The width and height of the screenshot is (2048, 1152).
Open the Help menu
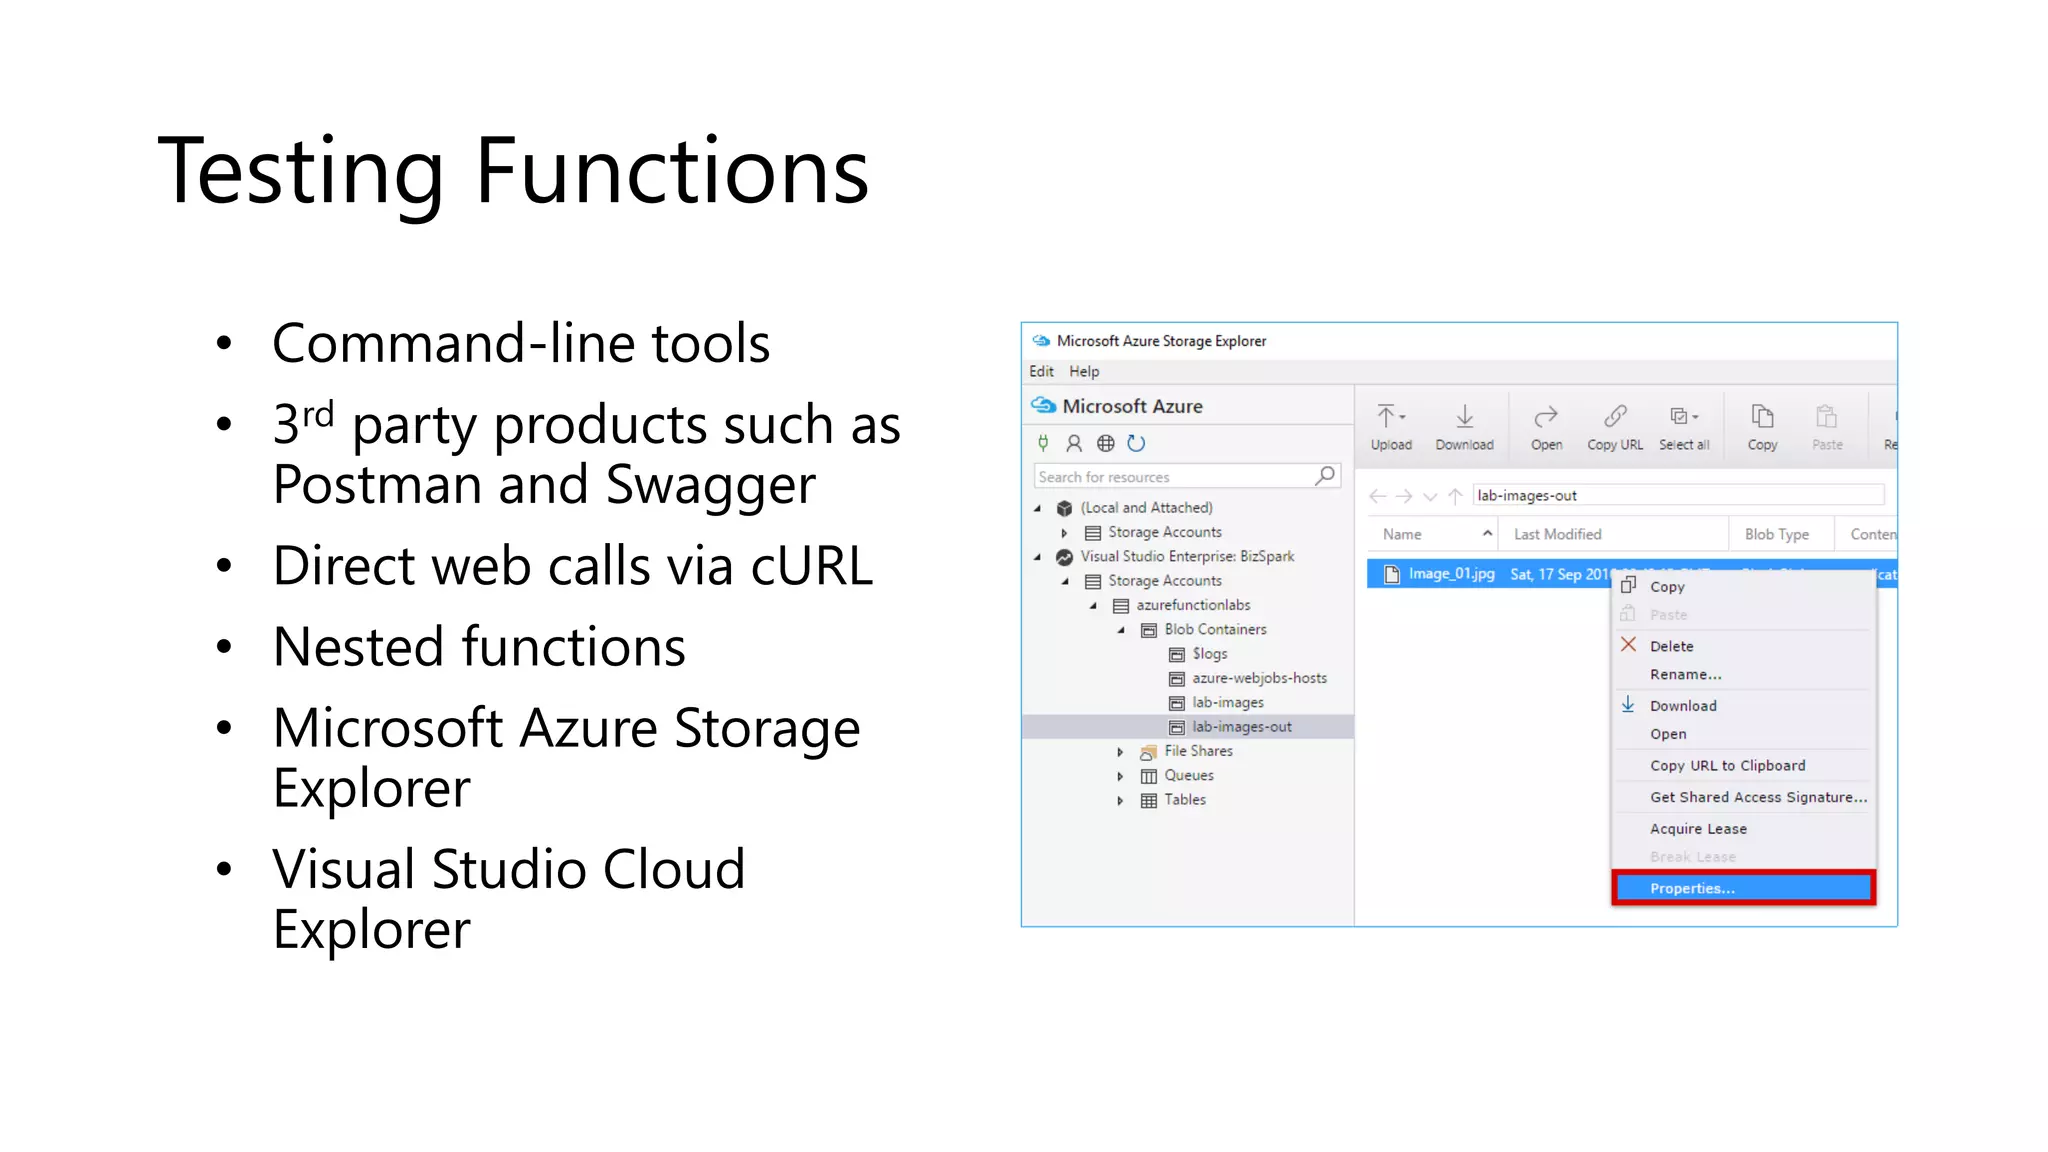point(1083,371)
